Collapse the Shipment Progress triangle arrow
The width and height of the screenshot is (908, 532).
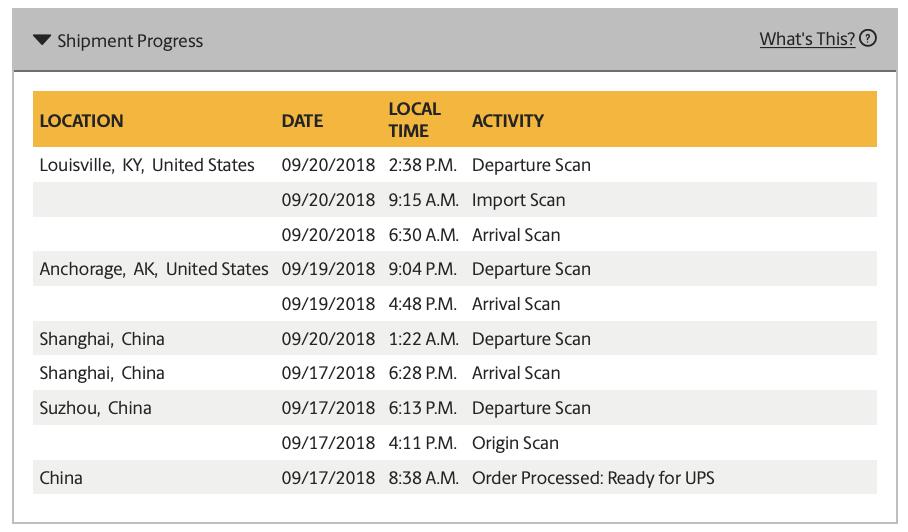[41, 41]
